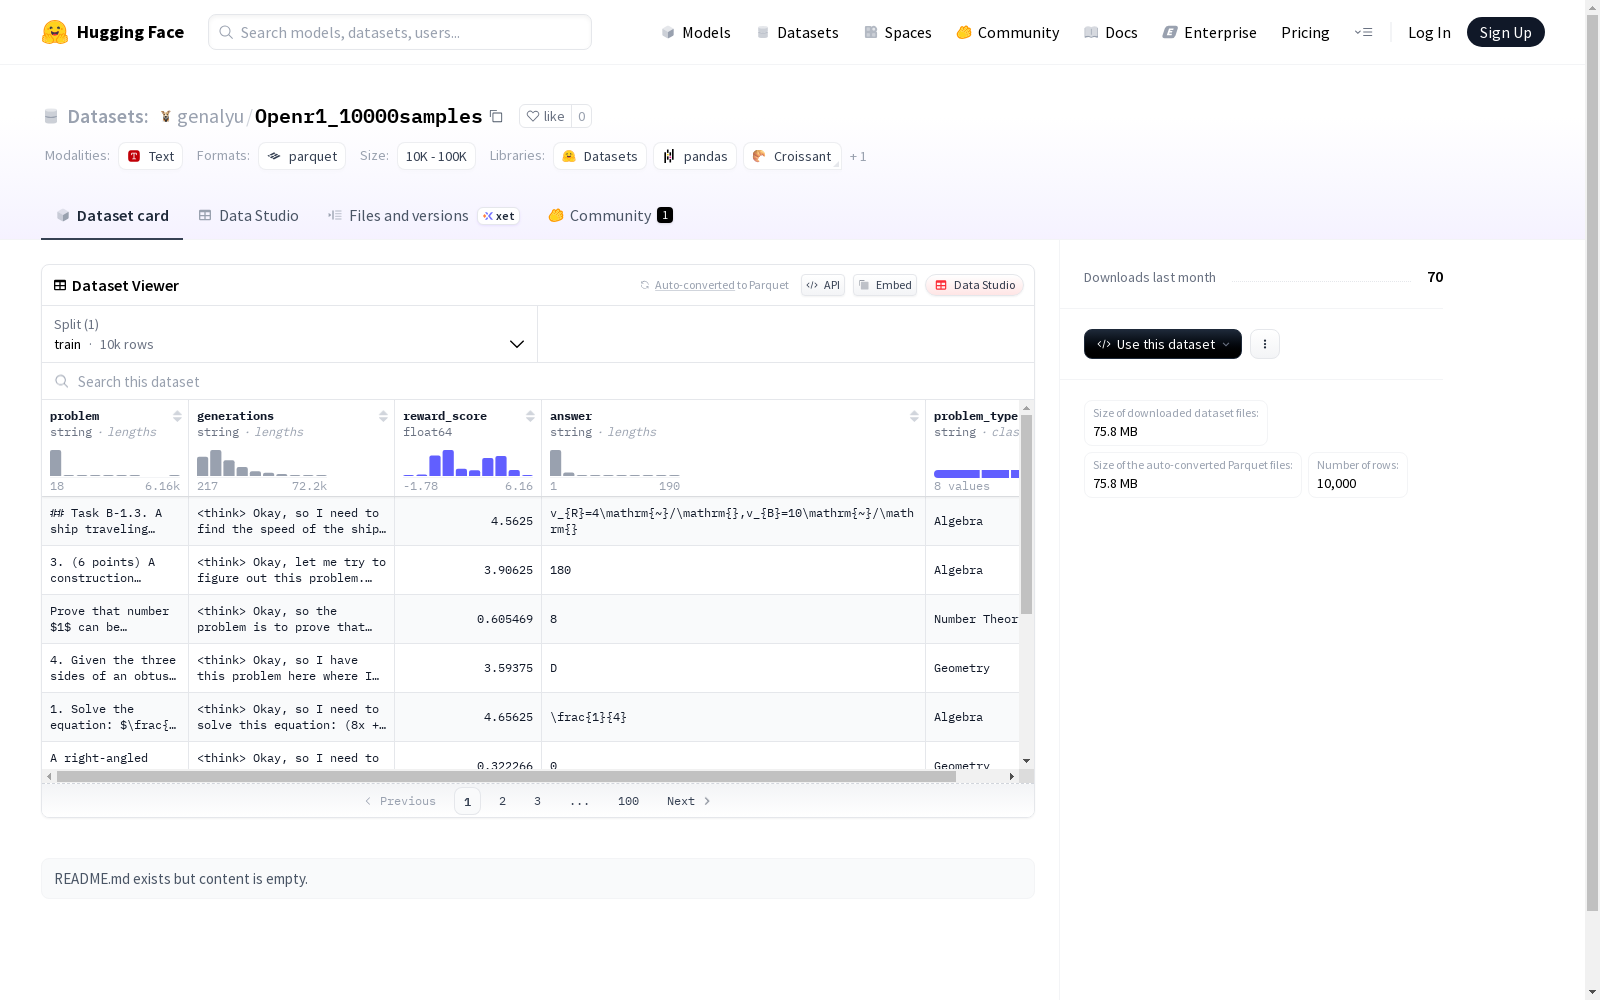
Task: Click the Dataset Viewer table icon
Action: (x=60, y=285)
